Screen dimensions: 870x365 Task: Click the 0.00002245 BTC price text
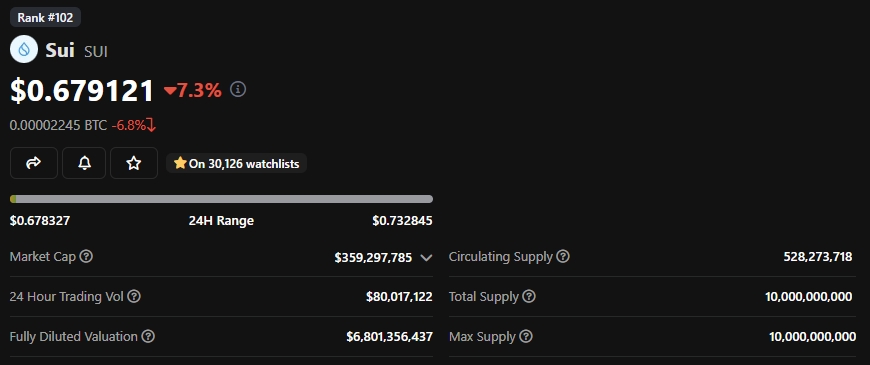pos(58,125)
